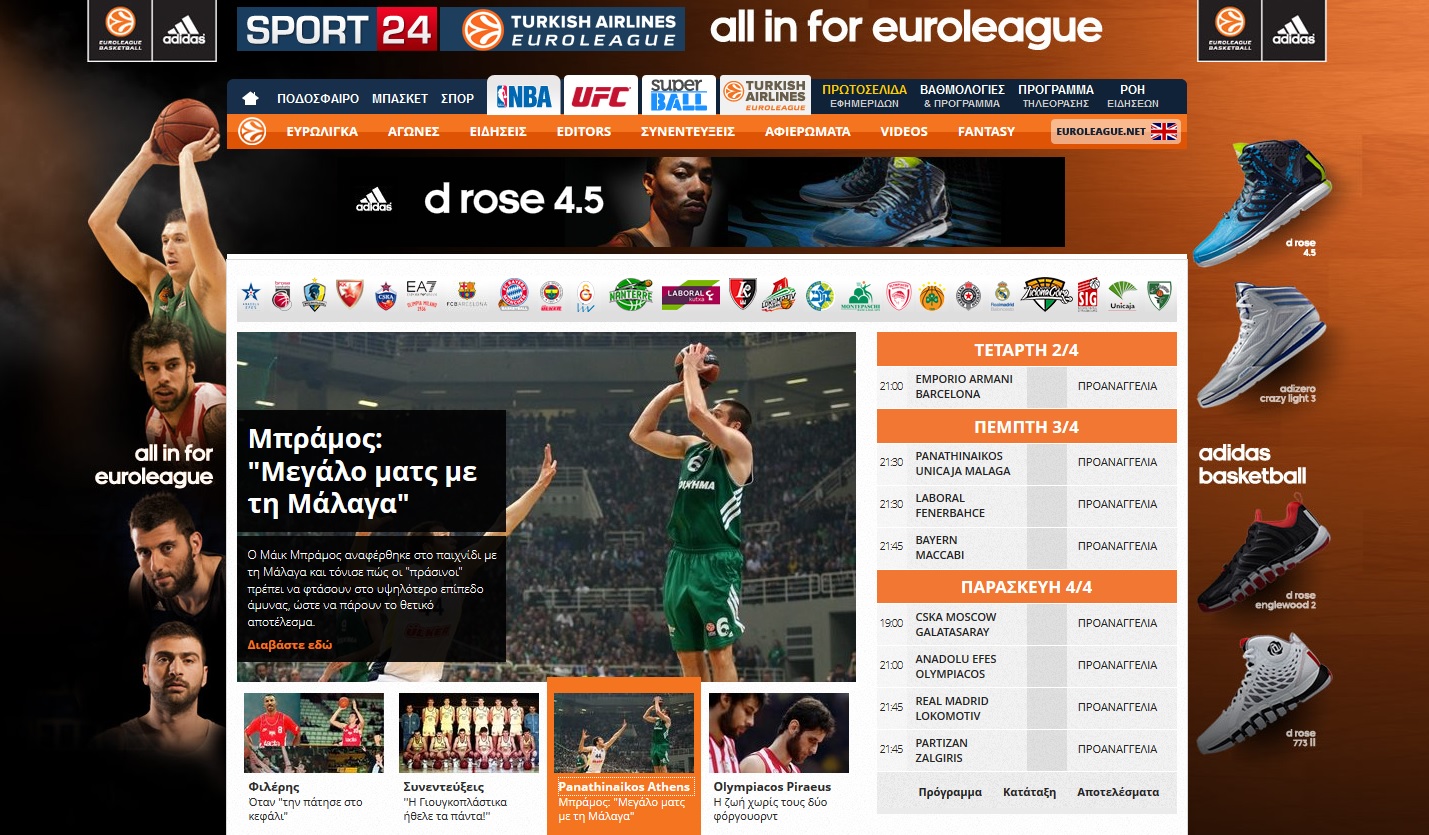Open the Partizan team logo
This screenshot has width=1429, height=835.
point(968,295)
